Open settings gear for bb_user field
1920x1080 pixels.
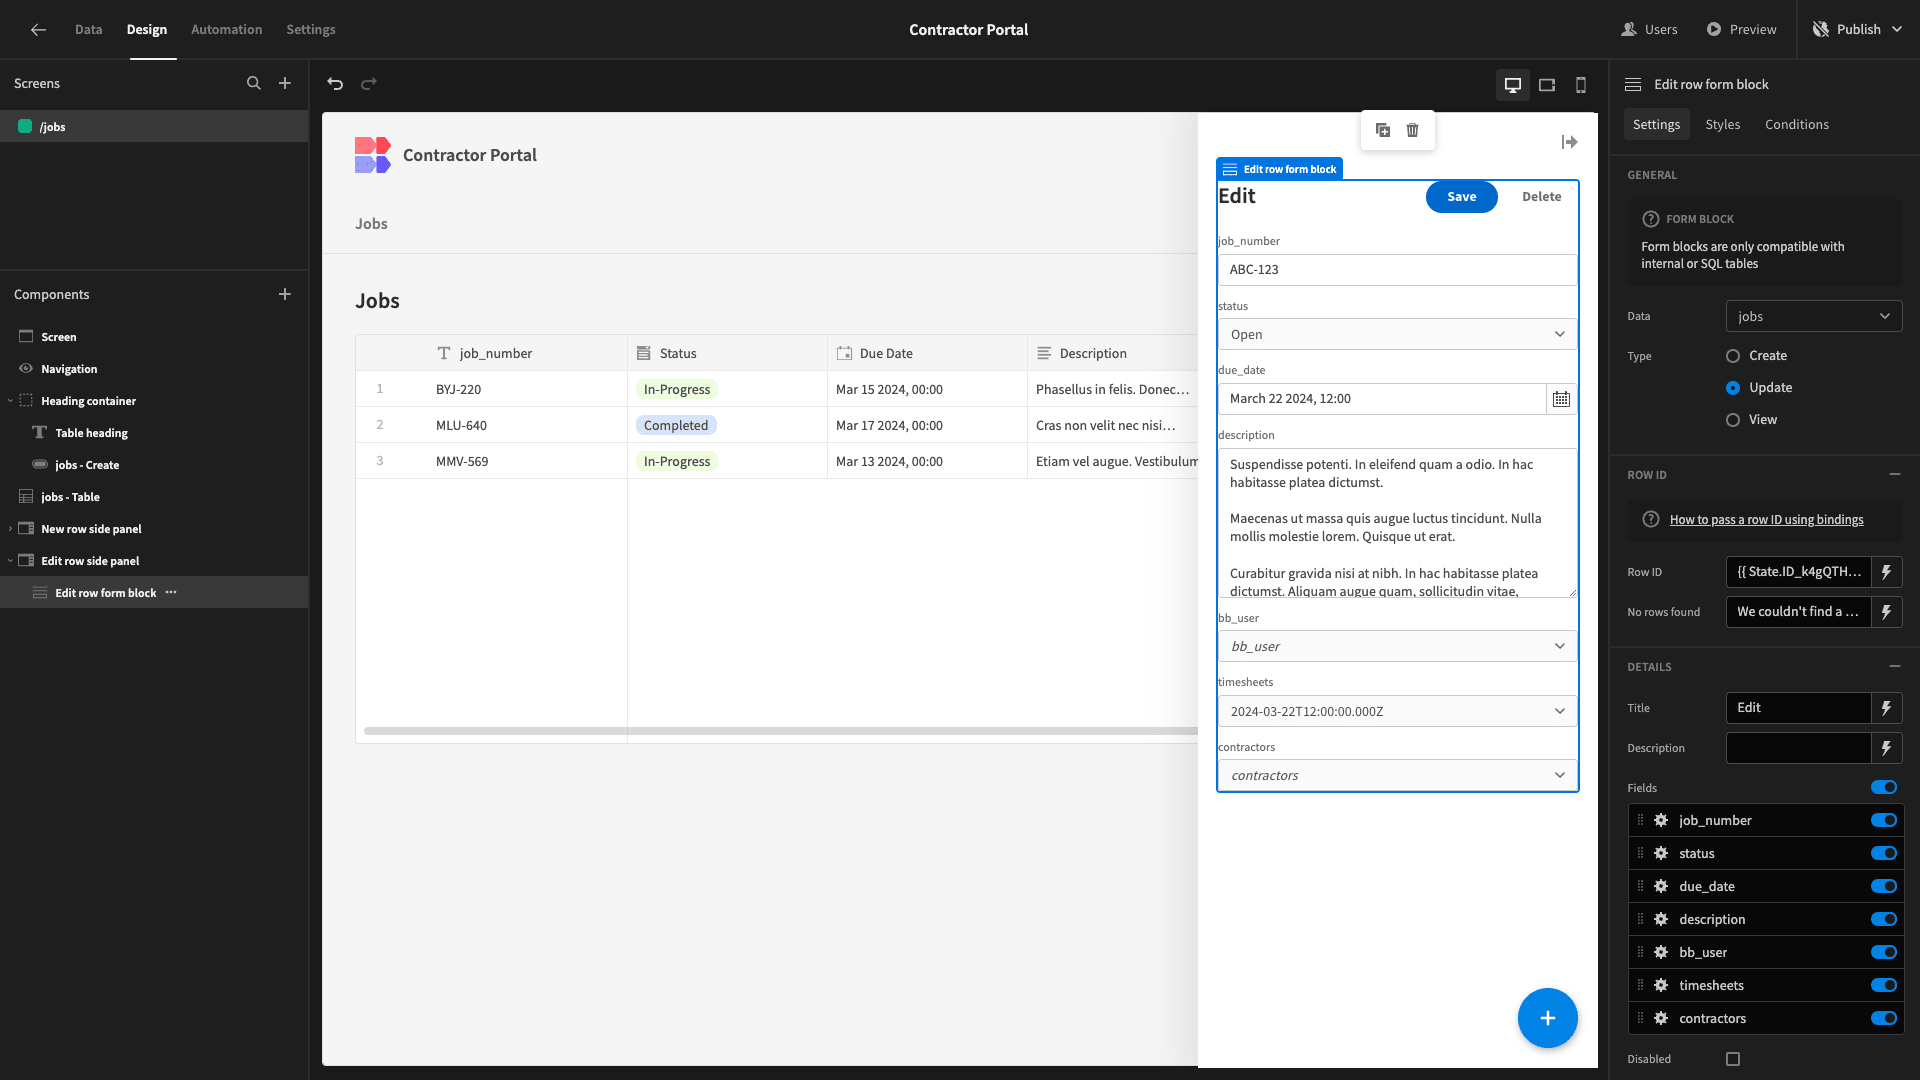1661,952
